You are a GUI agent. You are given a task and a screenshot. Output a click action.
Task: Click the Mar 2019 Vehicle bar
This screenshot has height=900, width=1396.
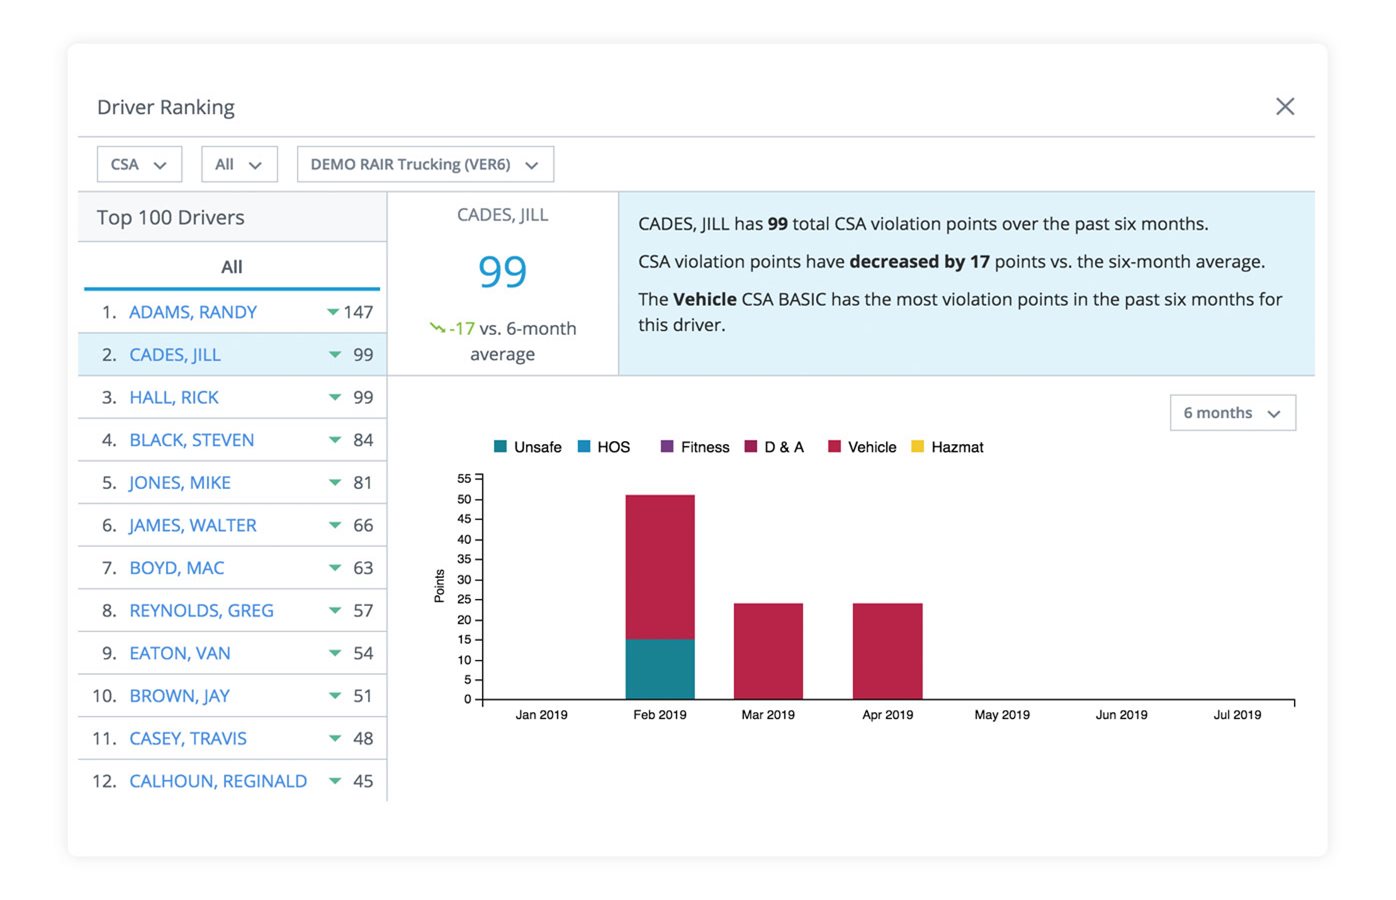pyautogui.click(x=768, y=651)
